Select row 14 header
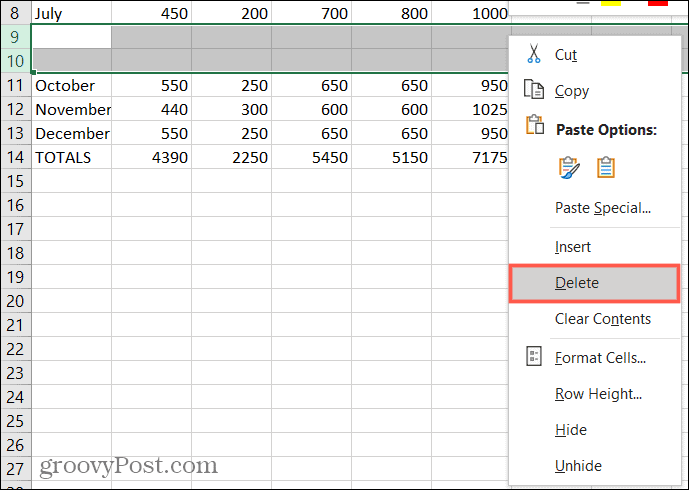689x490 pixels. coord(16,157)
